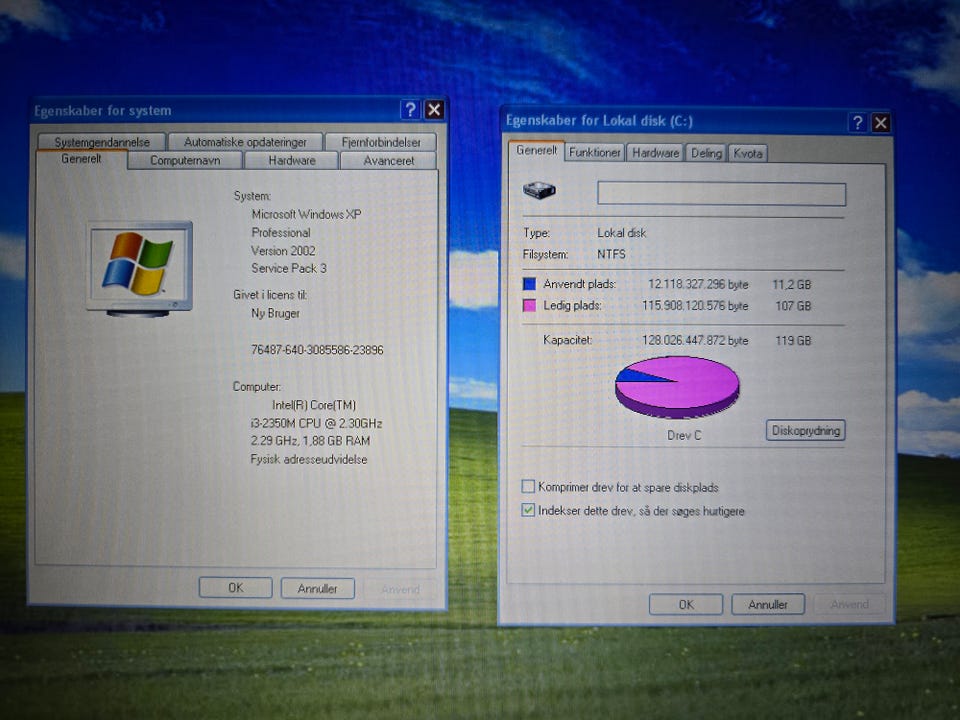Image resolution: width=960 pixels, height=720 pixels.
Task: Click the Version 2002 text
Action: pyautogui.click(x=283, y=250)
